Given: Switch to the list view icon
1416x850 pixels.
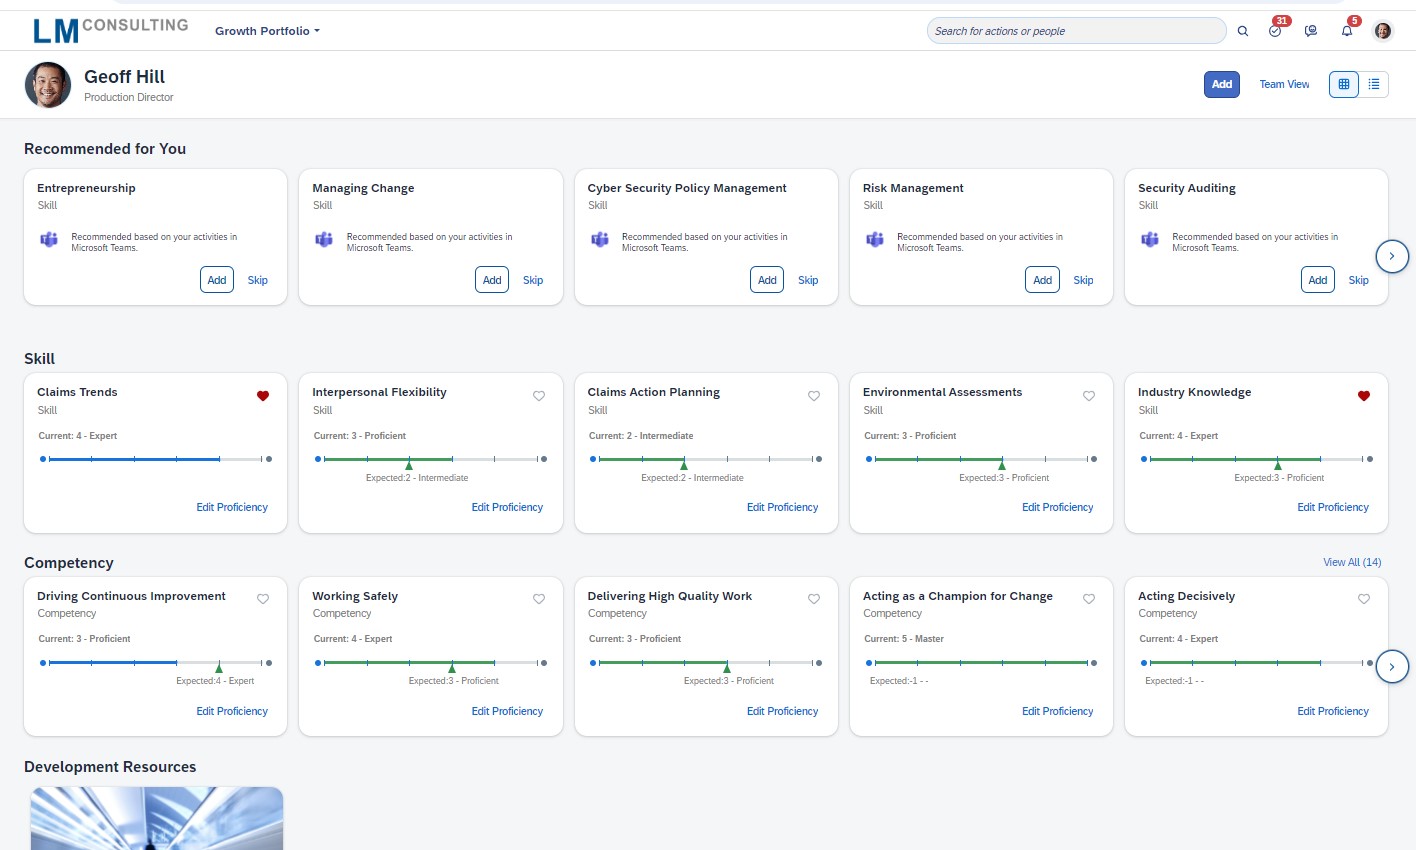Looking at the screenshot, I should [x=1374, y=84].
